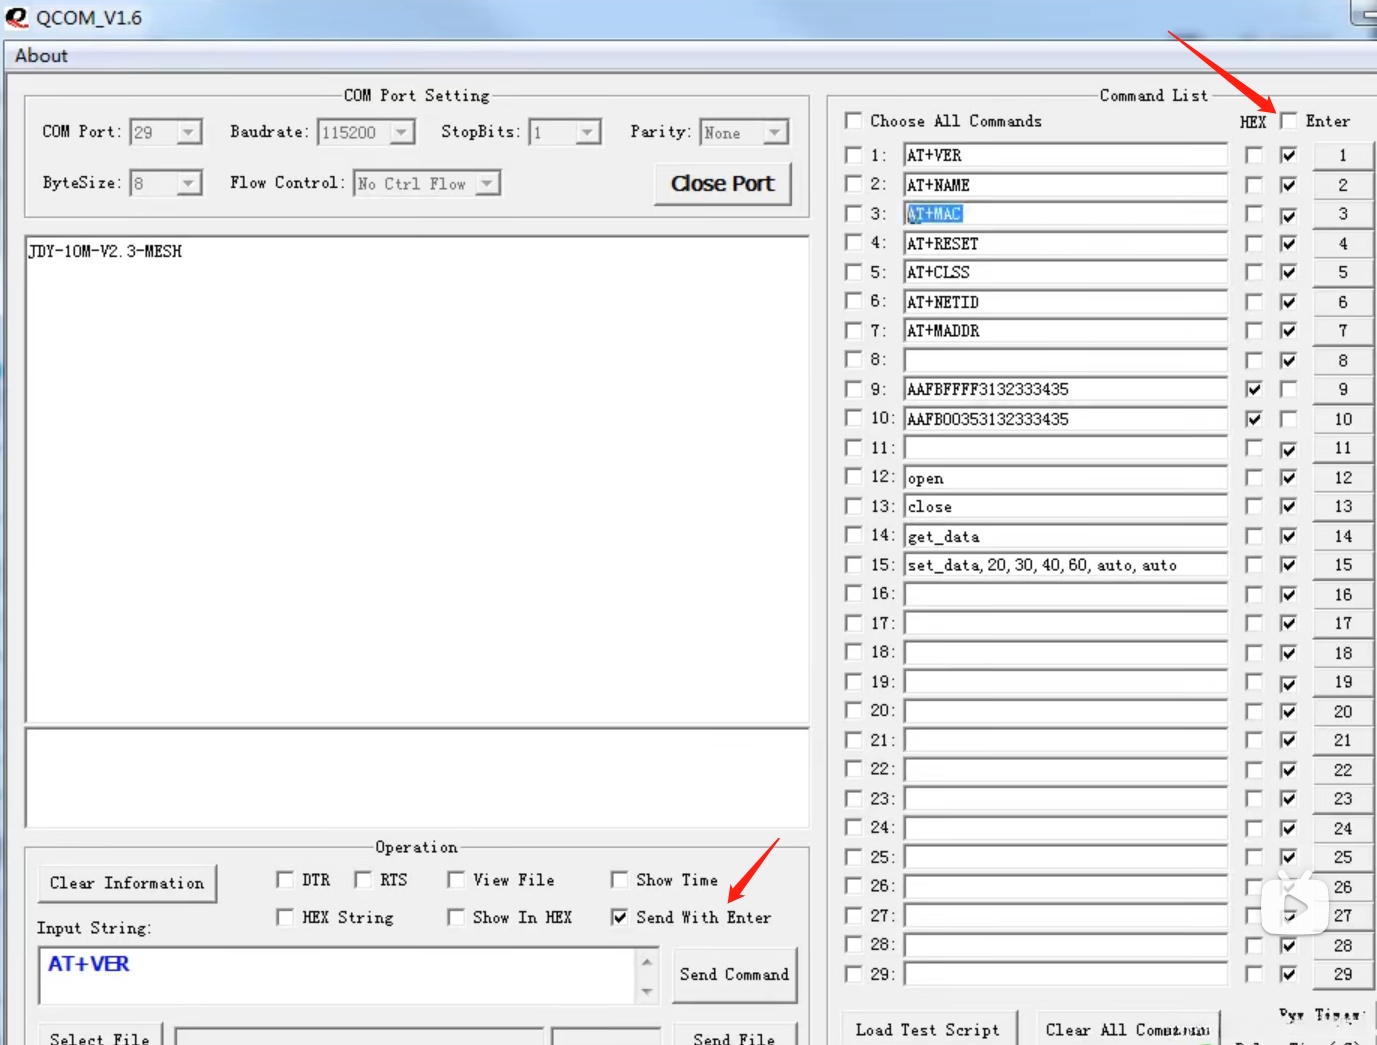Click send button 4 for AT+RESET

pyautogui.click(x=1343, y=243)
